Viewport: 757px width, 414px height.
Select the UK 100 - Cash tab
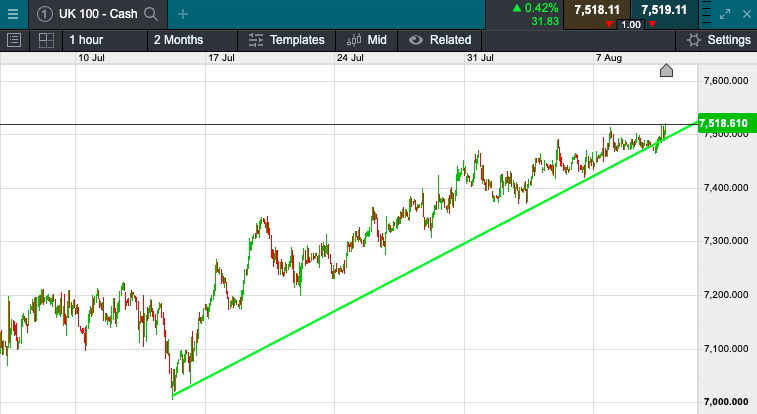pyautogui.click(x=98, y=14)
